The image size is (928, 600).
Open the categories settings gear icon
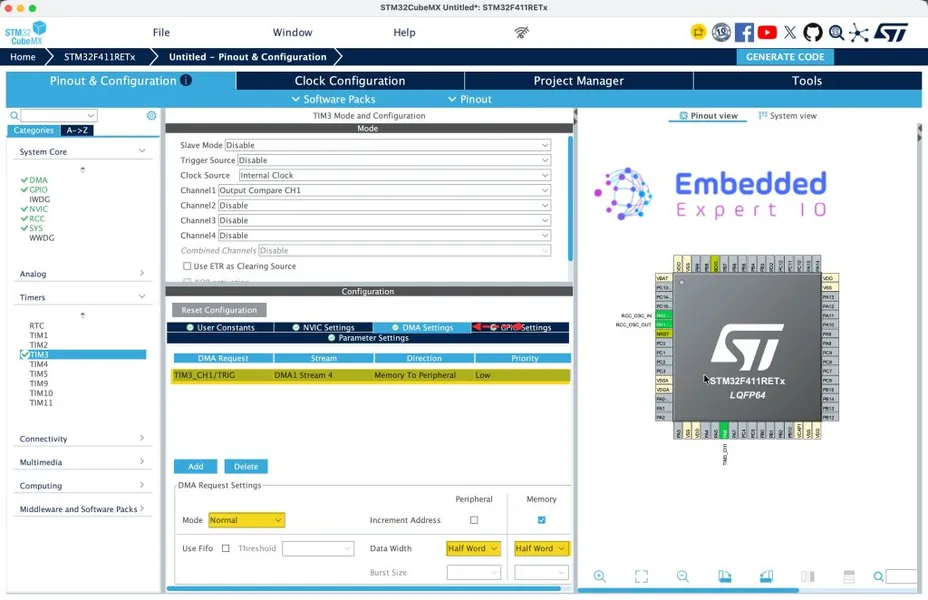[x=152, y=115]
